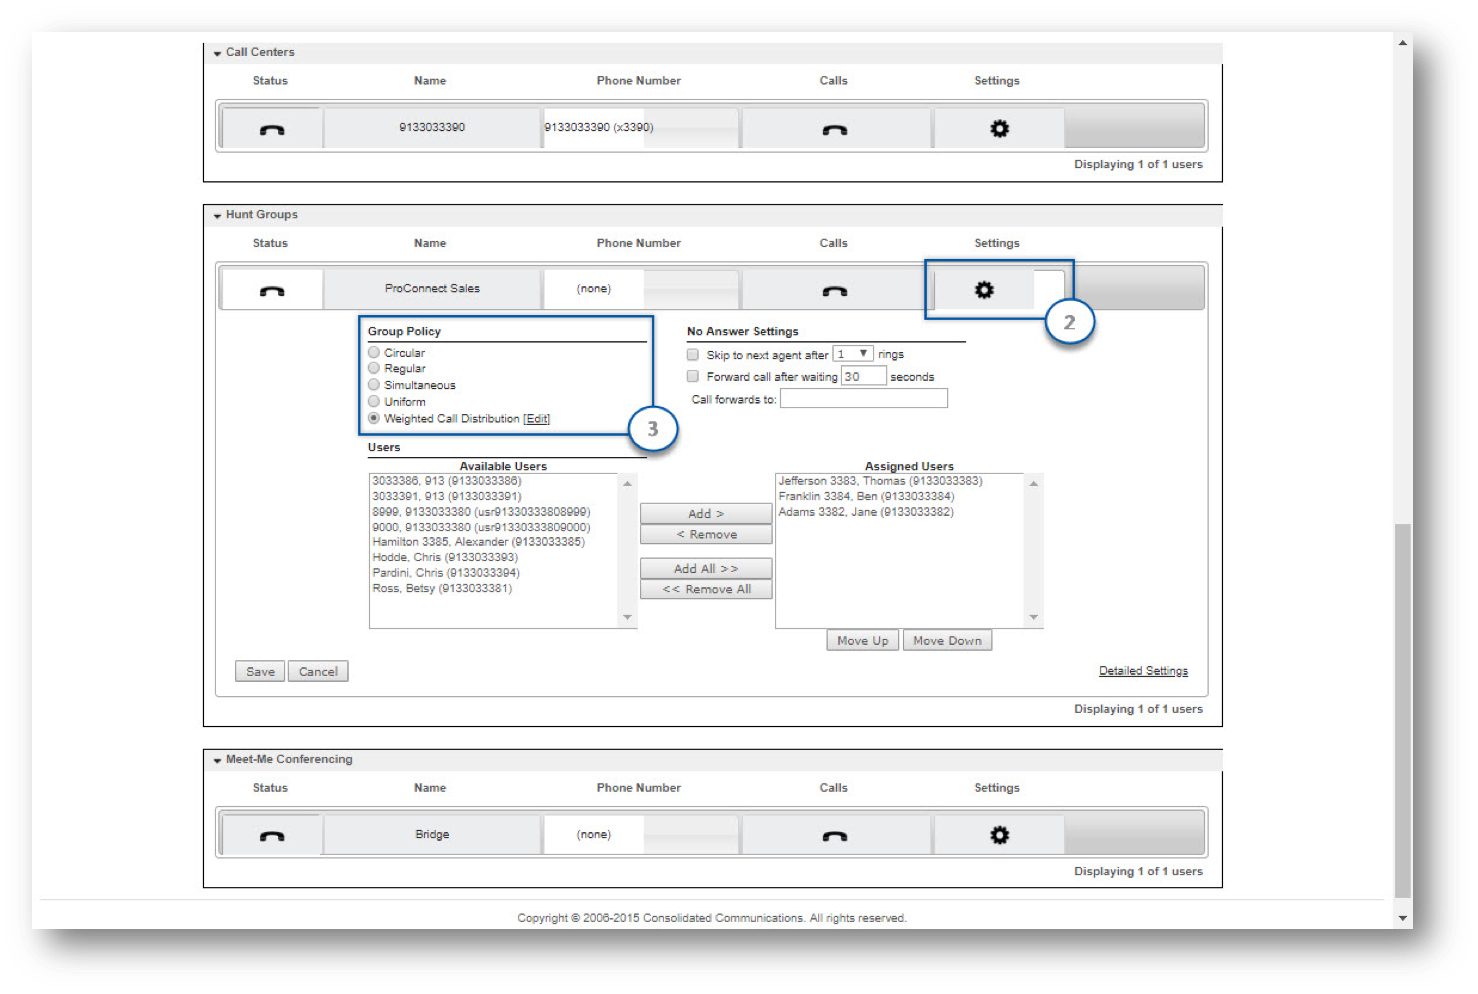Select 3033391, 913 in Available Users
1478x994 pixels.
pyautogui.click(x=446, y=496)
